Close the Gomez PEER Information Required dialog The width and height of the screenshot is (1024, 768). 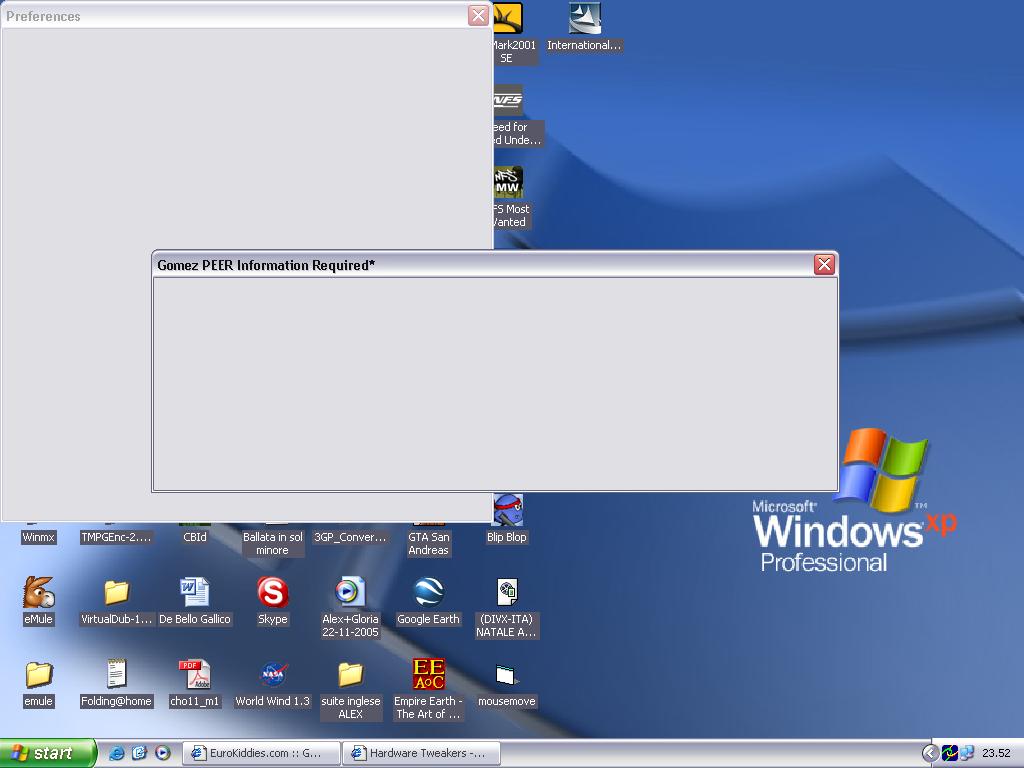(824, 264)
